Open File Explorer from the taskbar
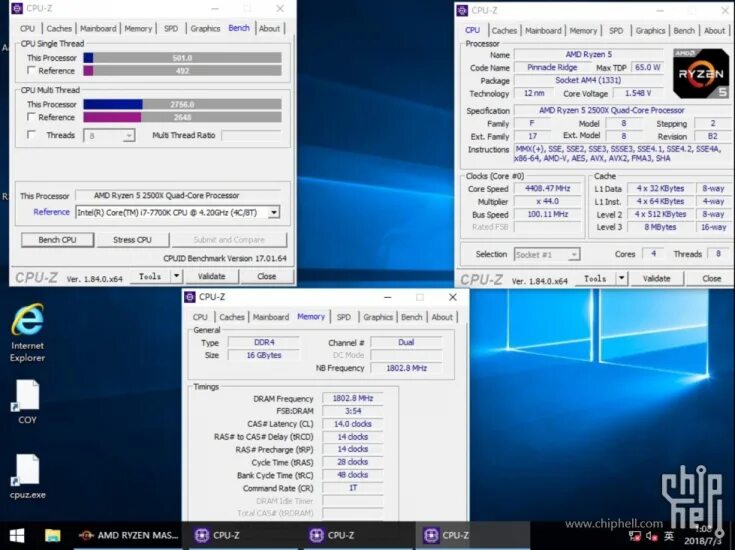Image resolution: width=735 pixels, height=550 pixels. tap(52, 535)
